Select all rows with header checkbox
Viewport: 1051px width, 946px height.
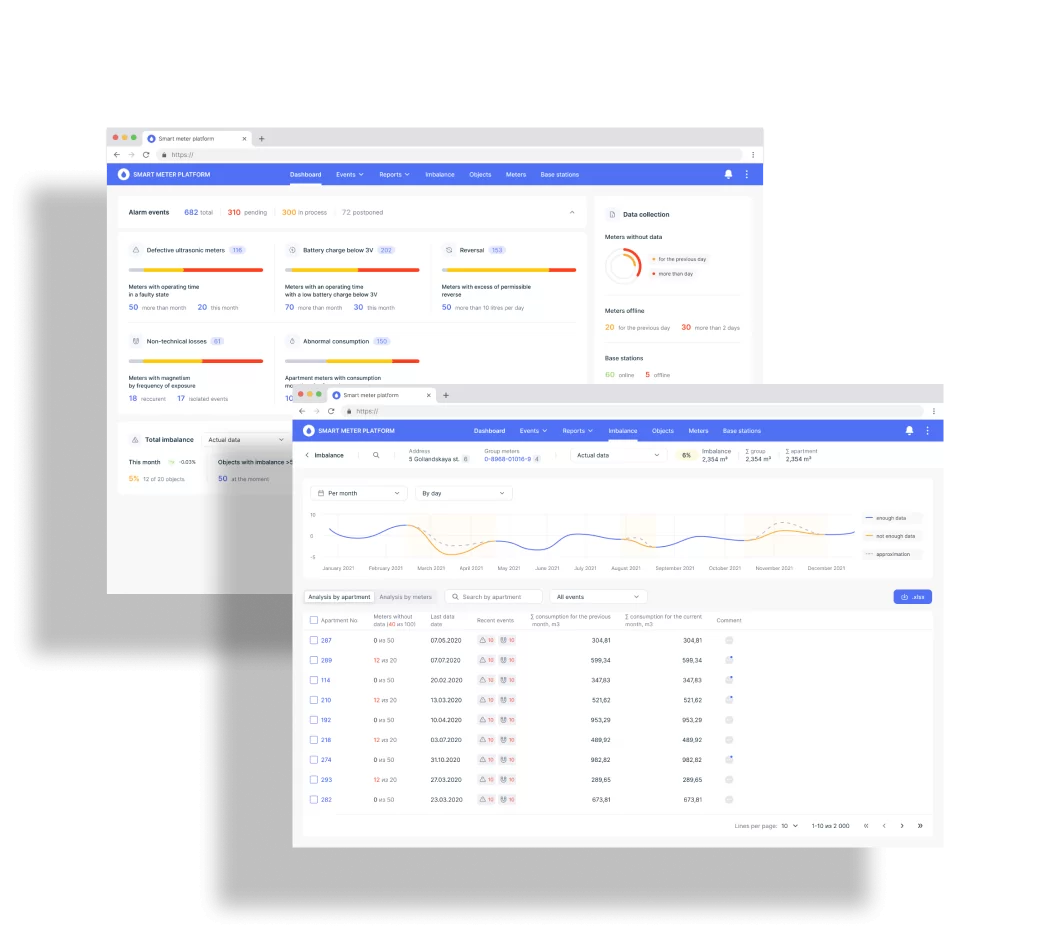[314, 620]
